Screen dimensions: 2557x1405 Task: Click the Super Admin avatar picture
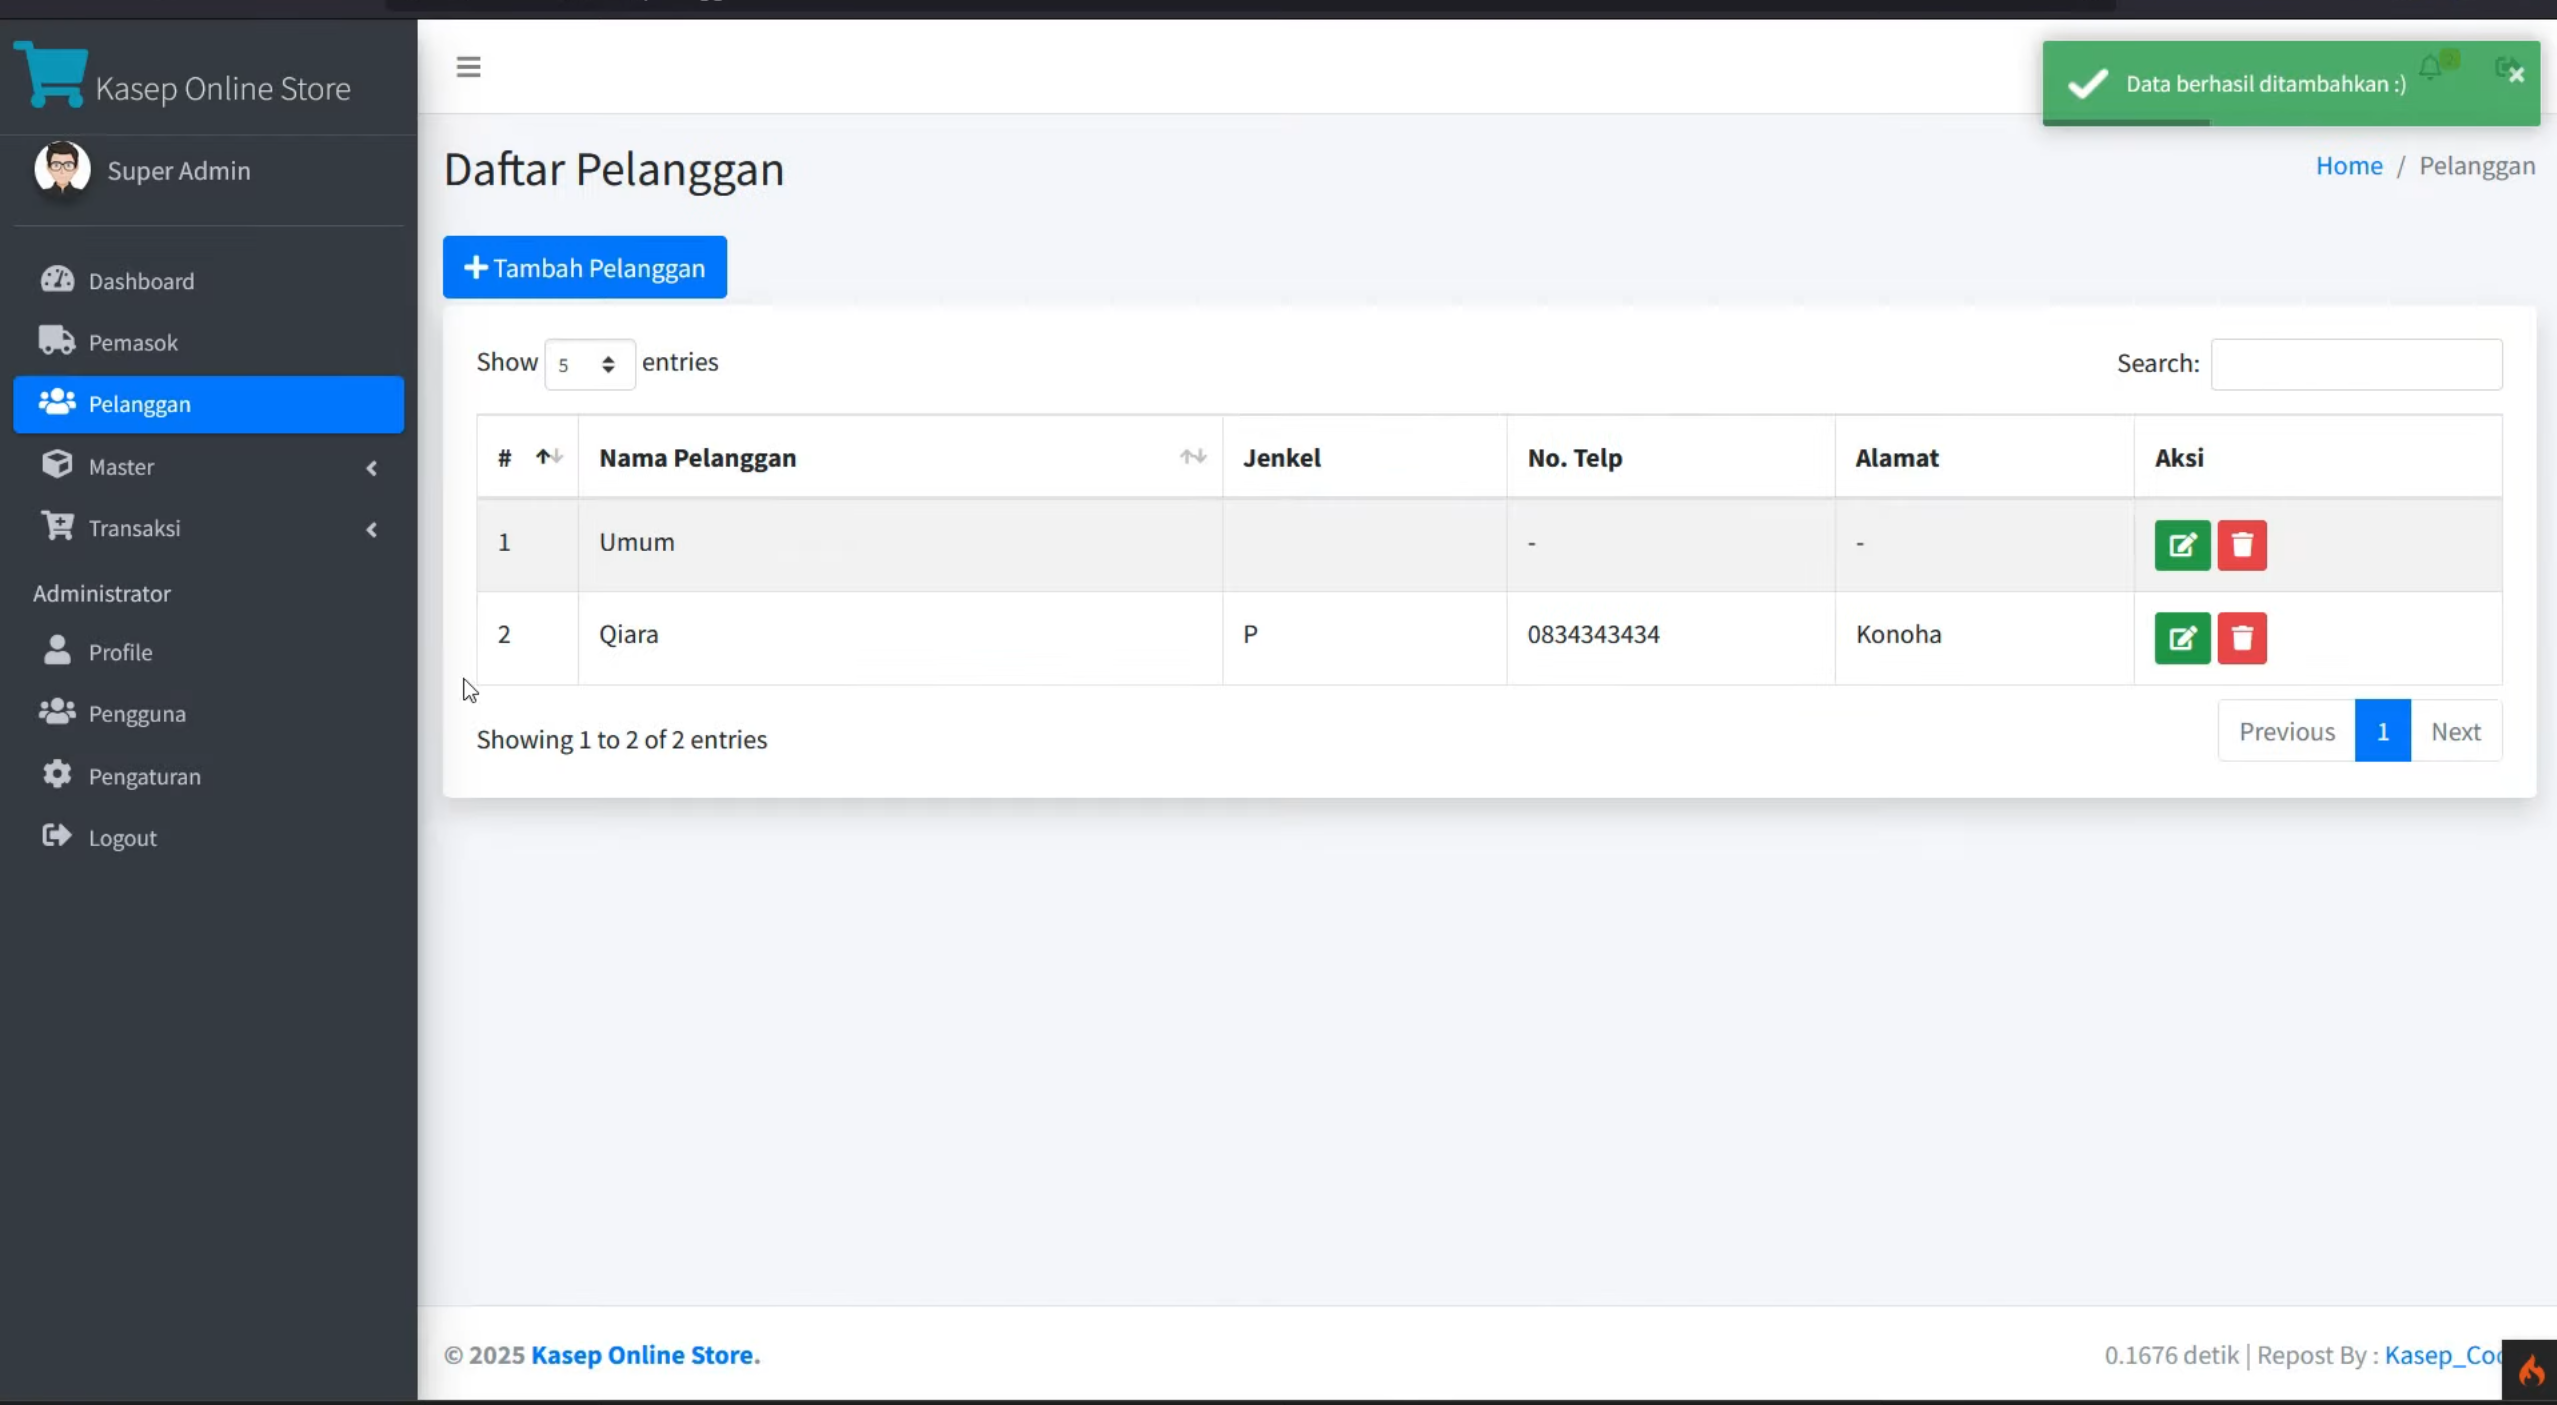[62, 168]
